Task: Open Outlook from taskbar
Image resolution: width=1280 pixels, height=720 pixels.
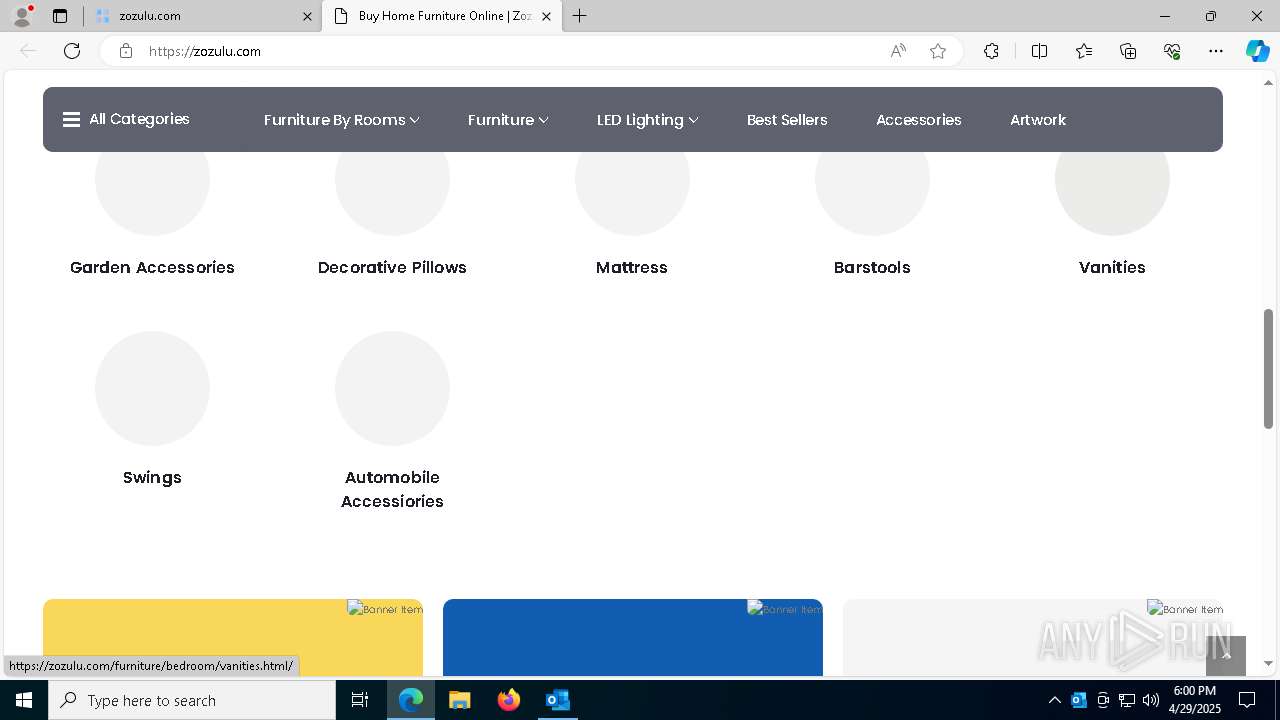Action: tap(558, 700)
